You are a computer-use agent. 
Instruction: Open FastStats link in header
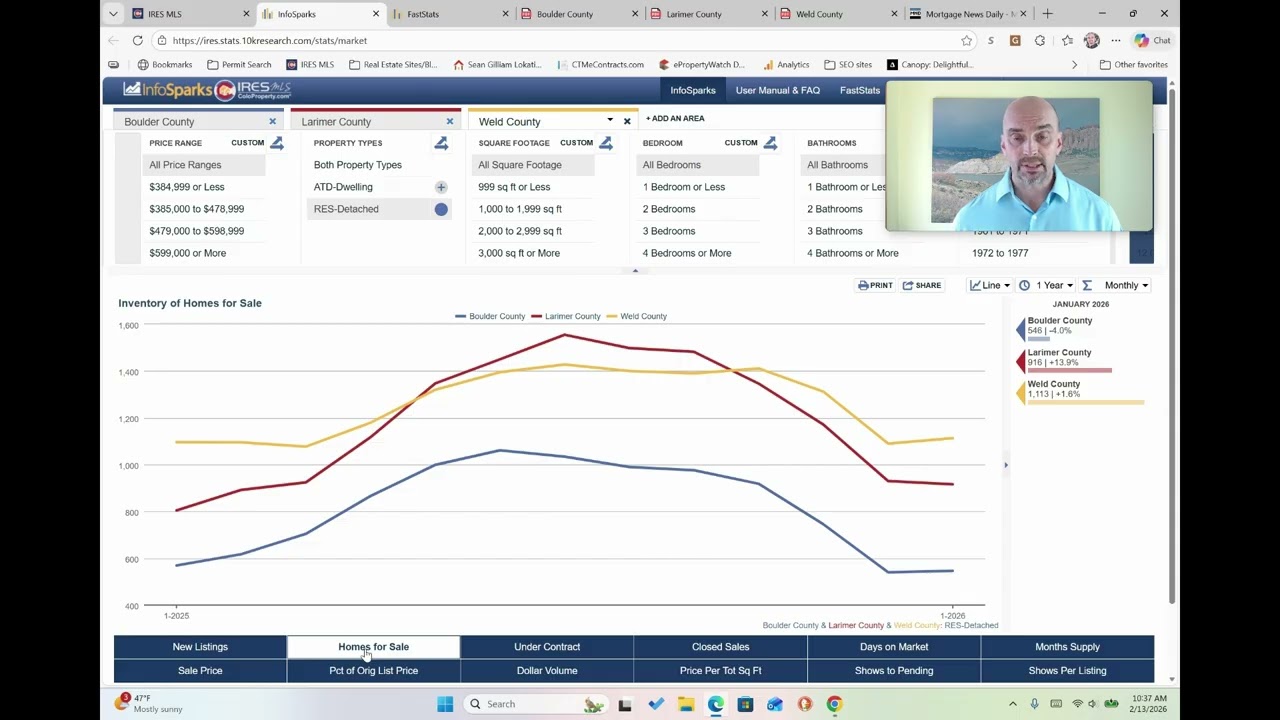860,90
